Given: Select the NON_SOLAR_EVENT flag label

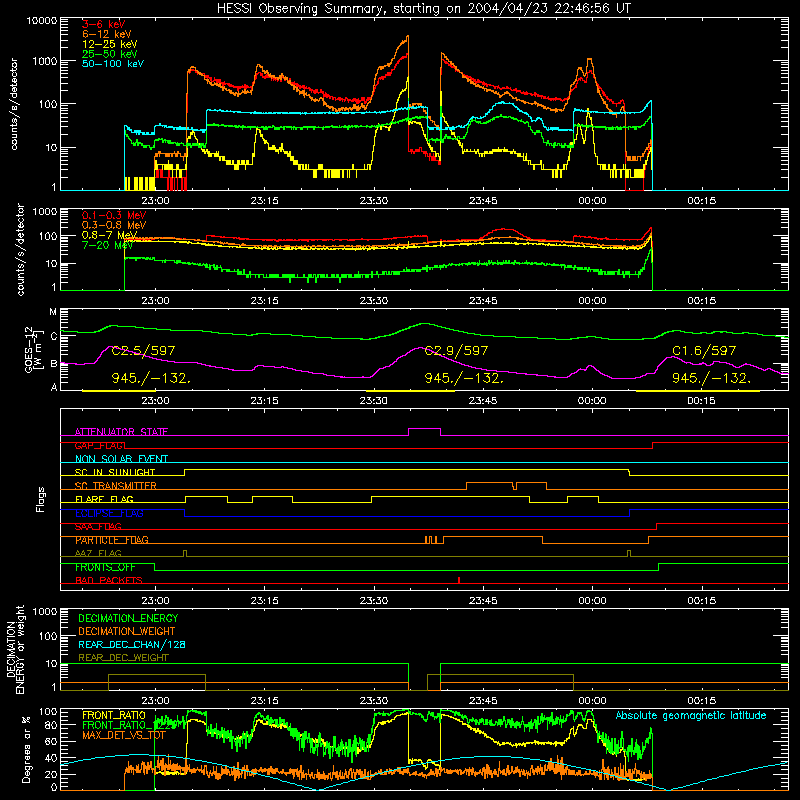Looking at the screenshot, I should coord(121,459).
